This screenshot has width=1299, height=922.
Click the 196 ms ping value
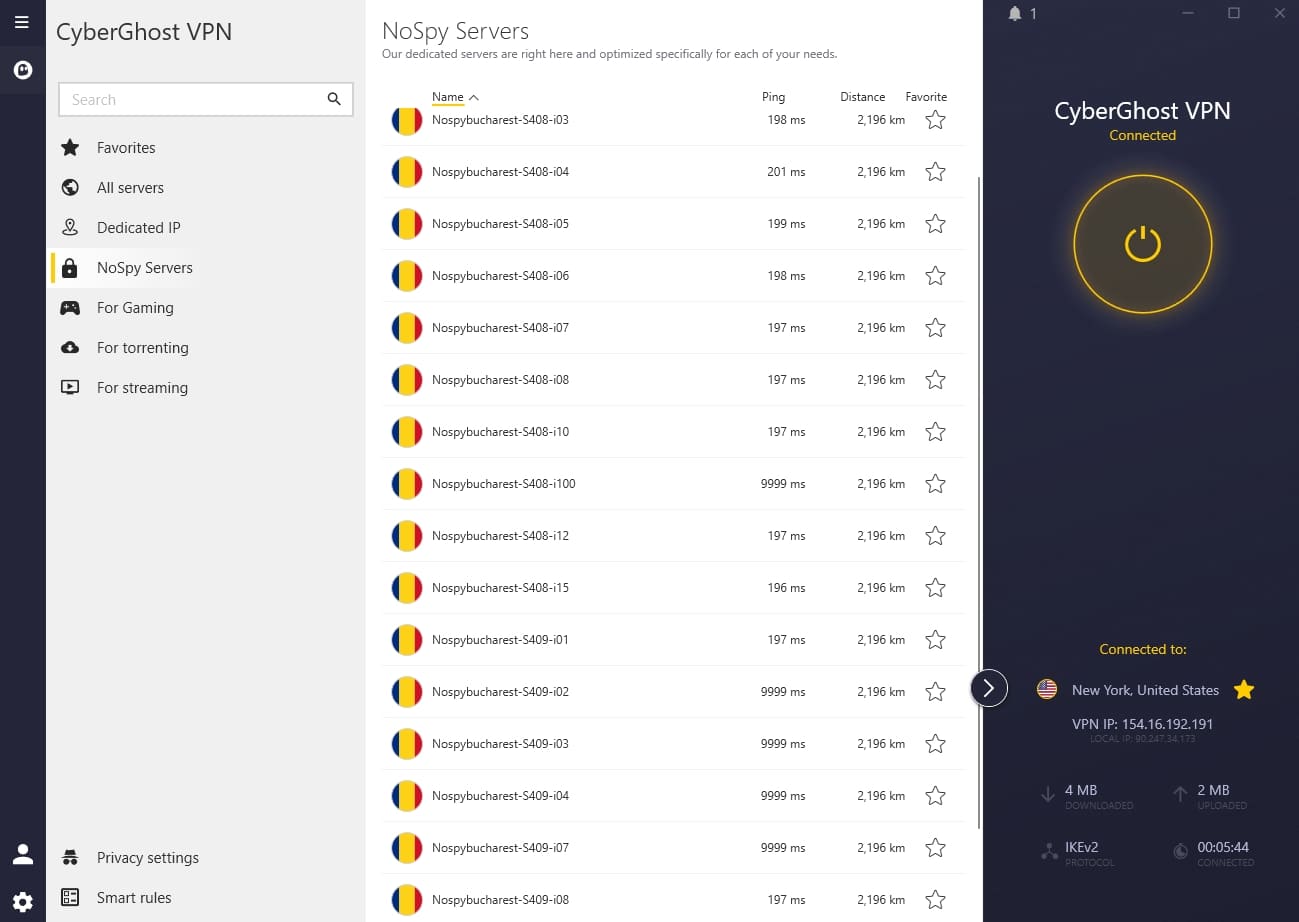(x=786, y=588)
